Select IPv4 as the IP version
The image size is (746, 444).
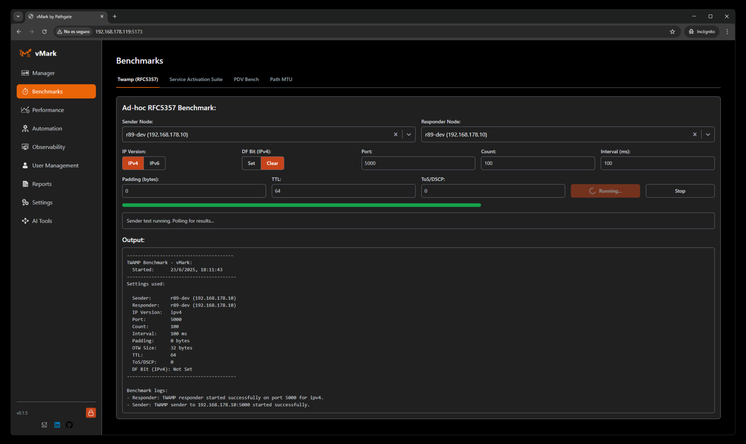[133, 163]
